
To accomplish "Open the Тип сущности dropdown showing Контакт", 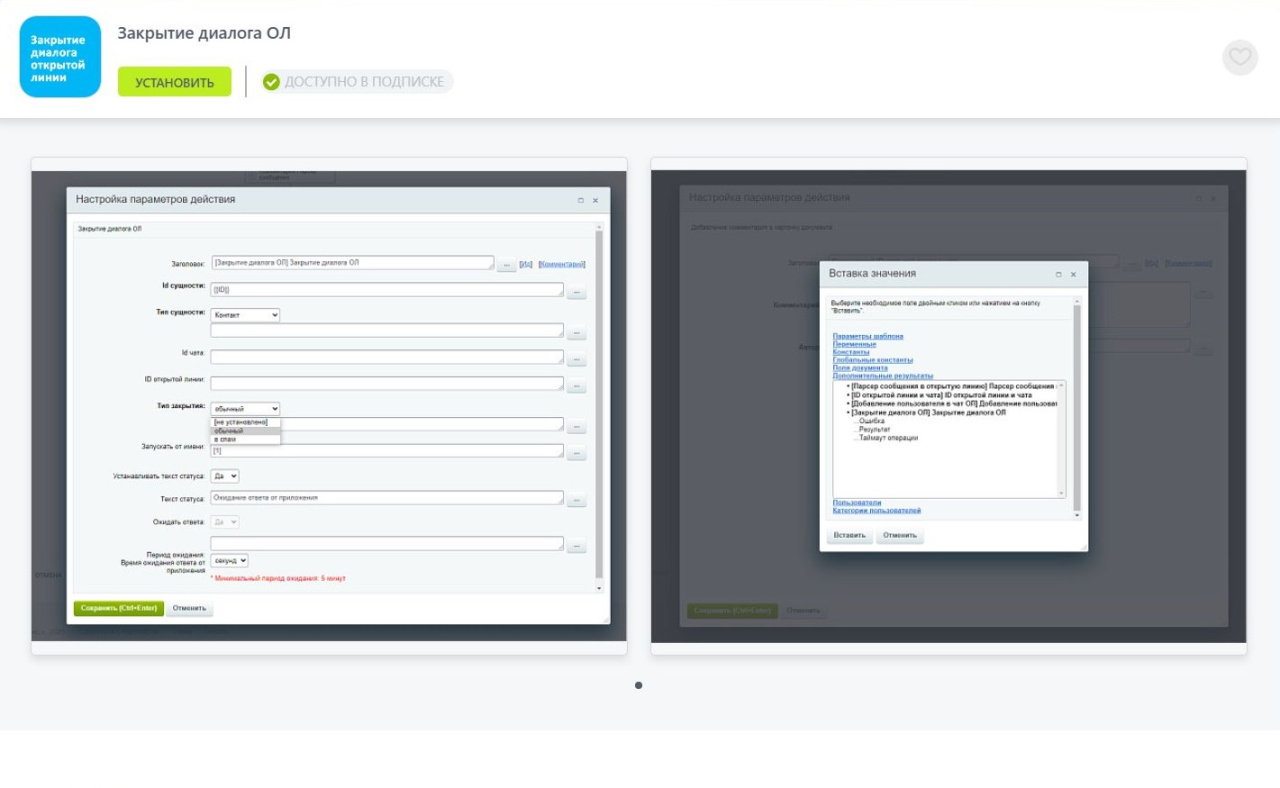I will (245, 315).
